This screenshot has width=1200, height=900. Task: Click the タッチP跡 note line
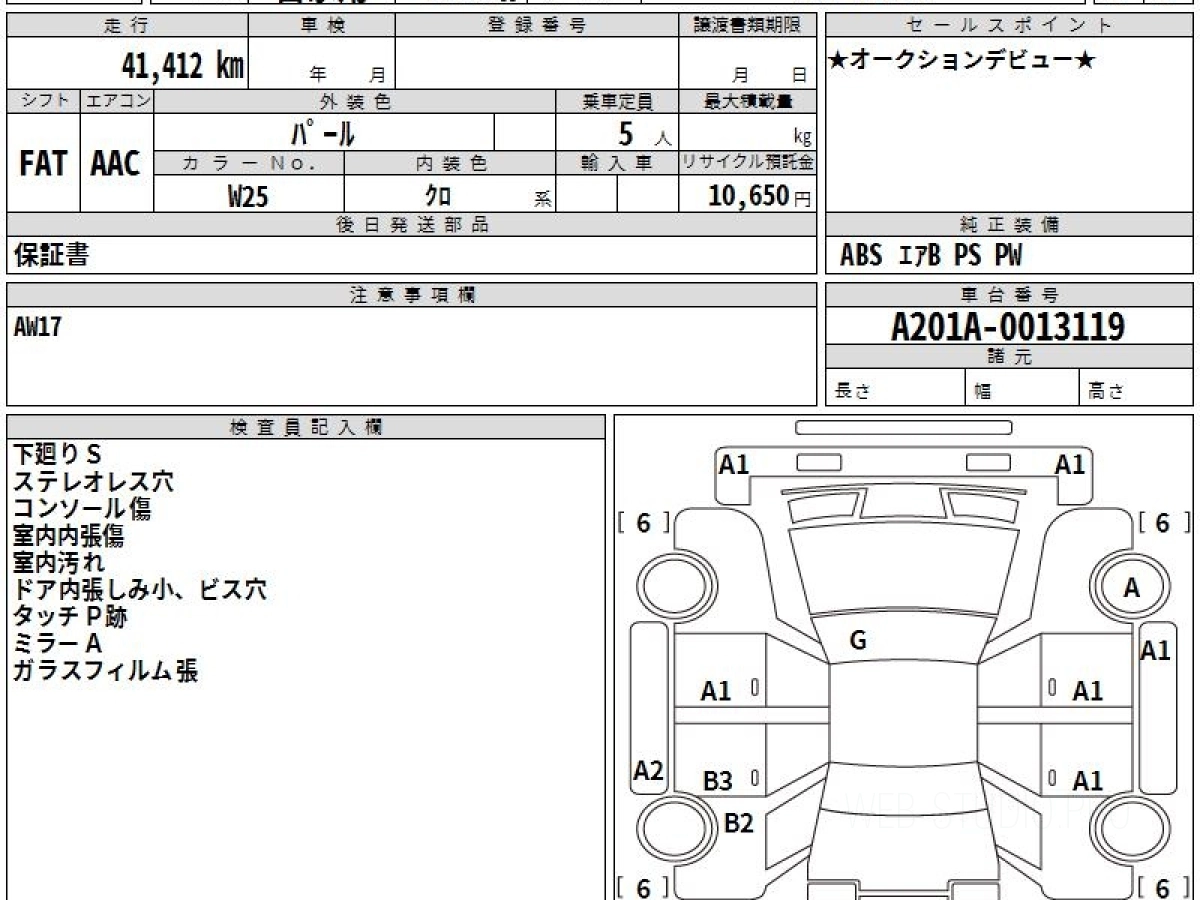pyautogui.click(x=70, y=616)
